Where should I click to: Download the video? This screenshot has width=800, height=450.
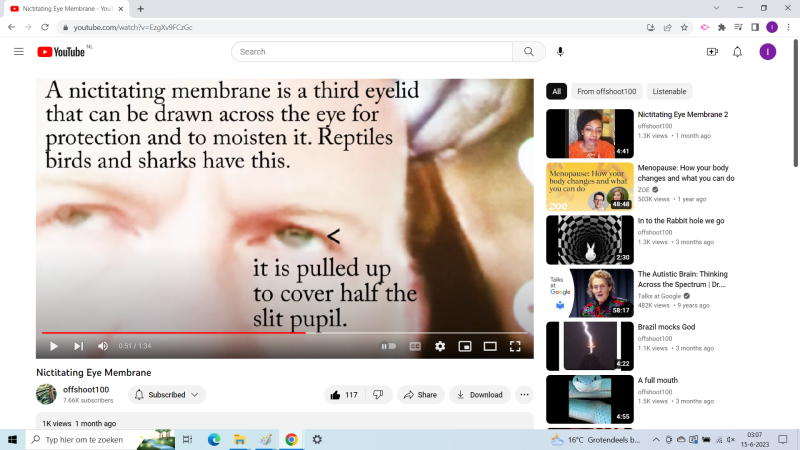(480, 395)
